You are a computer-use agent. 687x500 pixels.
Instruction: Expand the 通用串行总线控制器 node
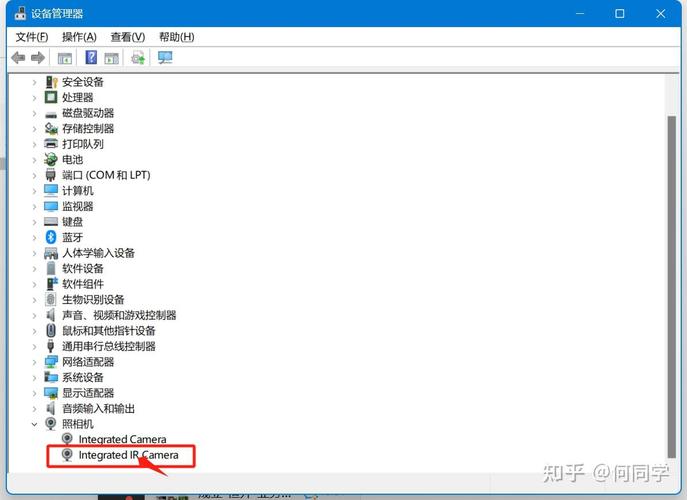point(34,346)
